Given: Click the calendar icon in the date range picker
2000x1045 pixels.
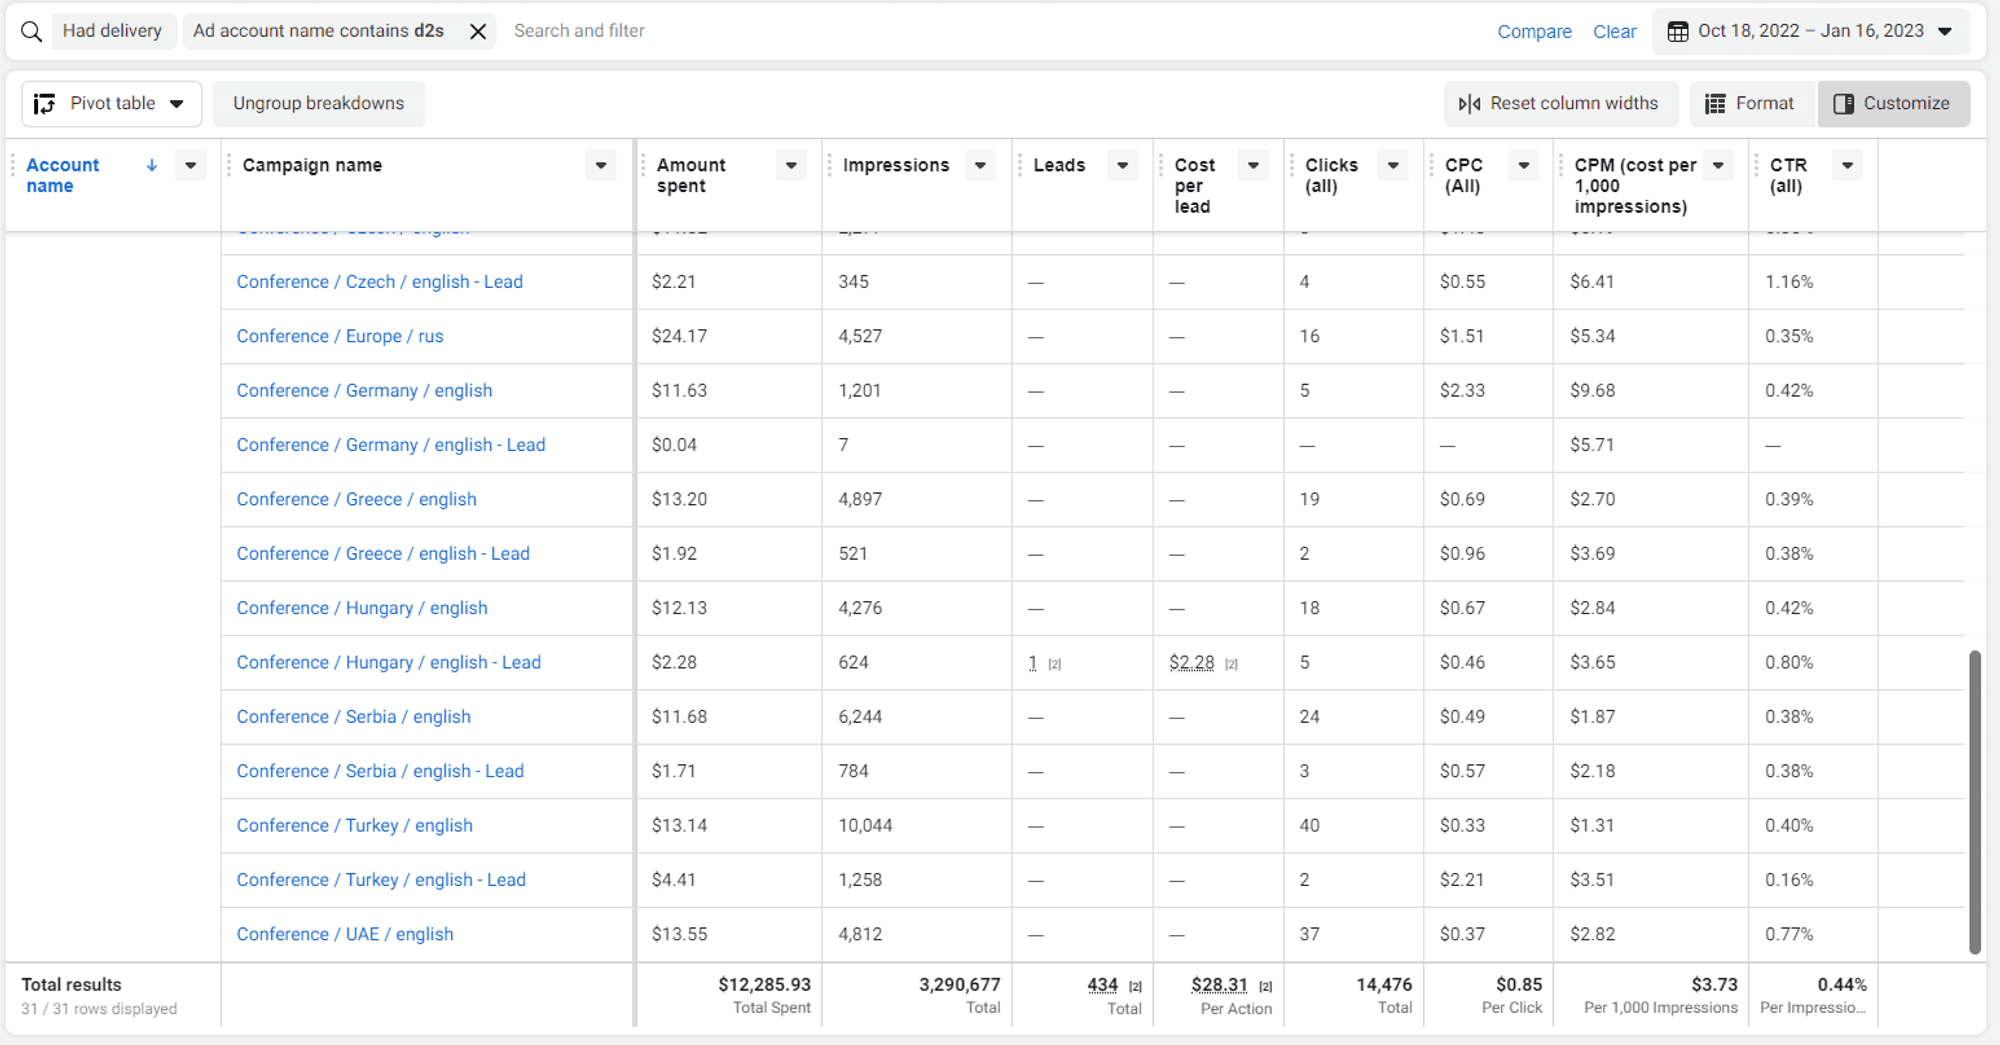Looking at the screenshot, I should (x=1678, y=31).
